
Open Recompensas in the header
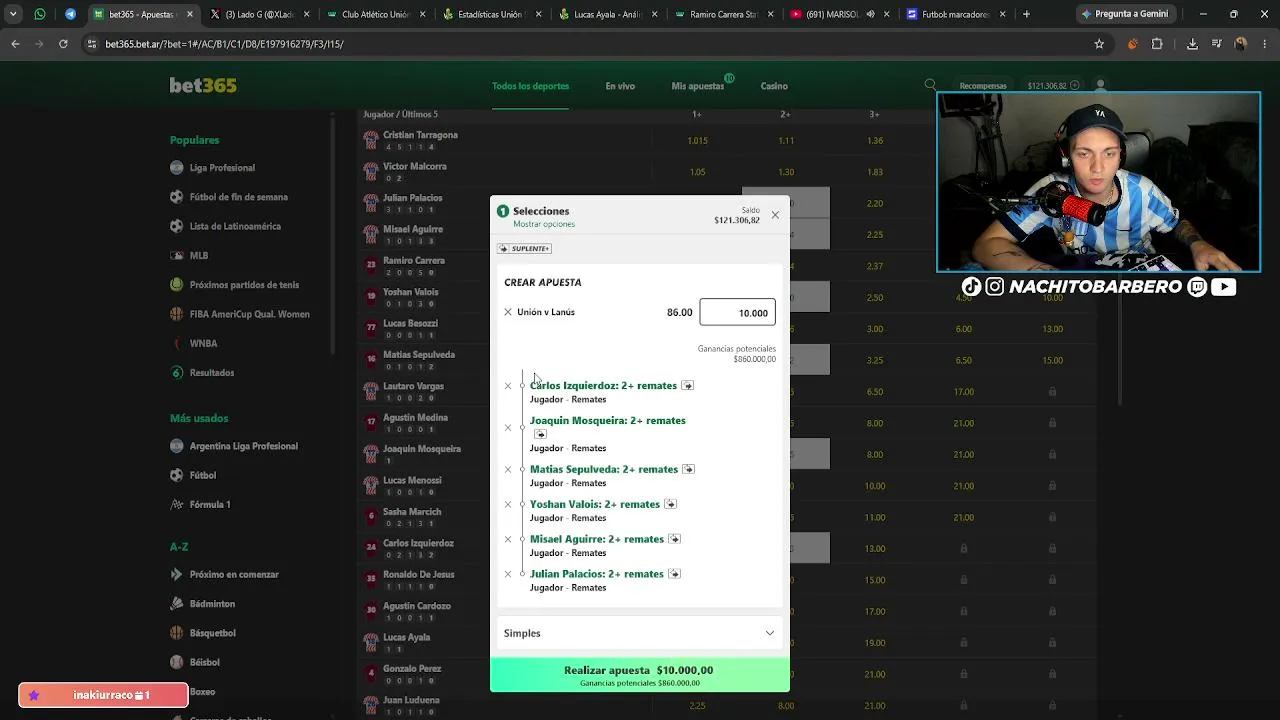983,86
